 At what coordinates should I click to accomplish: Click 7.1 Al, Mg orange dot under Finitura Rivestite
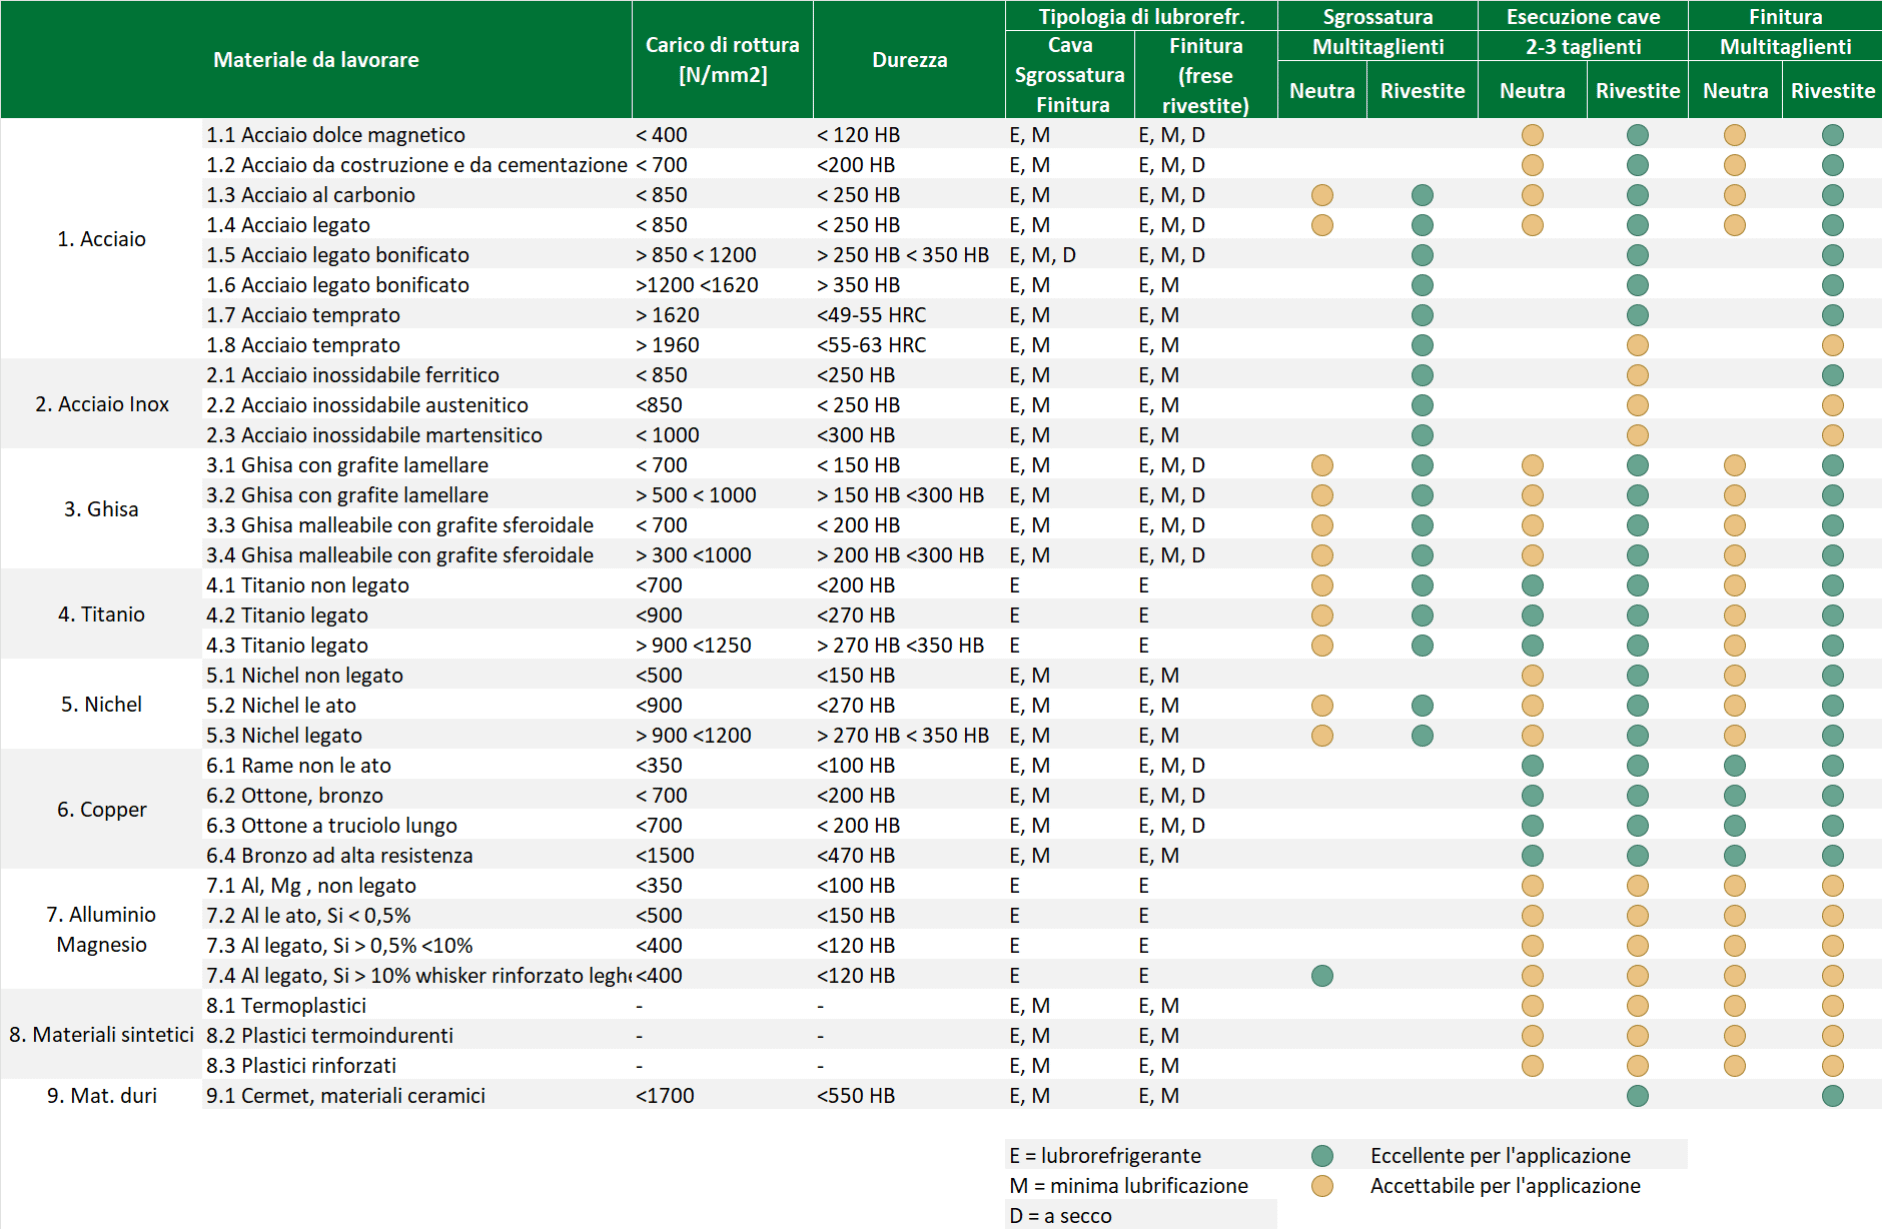pyautogui.click(x=1832, y=885)
